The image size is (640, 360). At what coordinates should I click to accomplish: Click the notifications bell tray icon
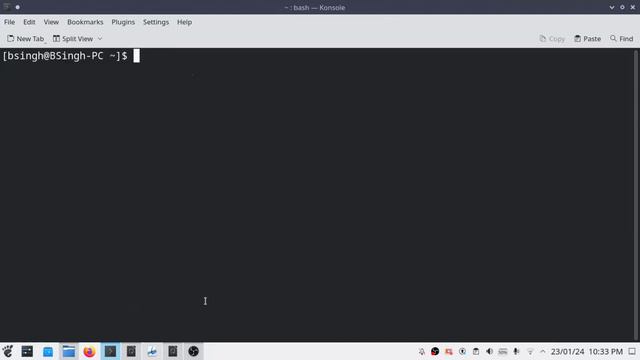point(422,351)
